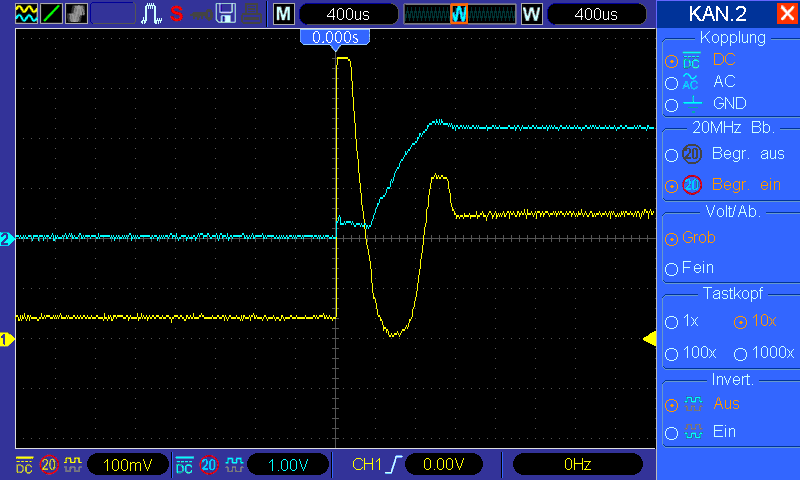Viewport: 800px width, 480px height.
Task: Click the CH1 red 20MHz limit icon
Action: tap(49, 465)
